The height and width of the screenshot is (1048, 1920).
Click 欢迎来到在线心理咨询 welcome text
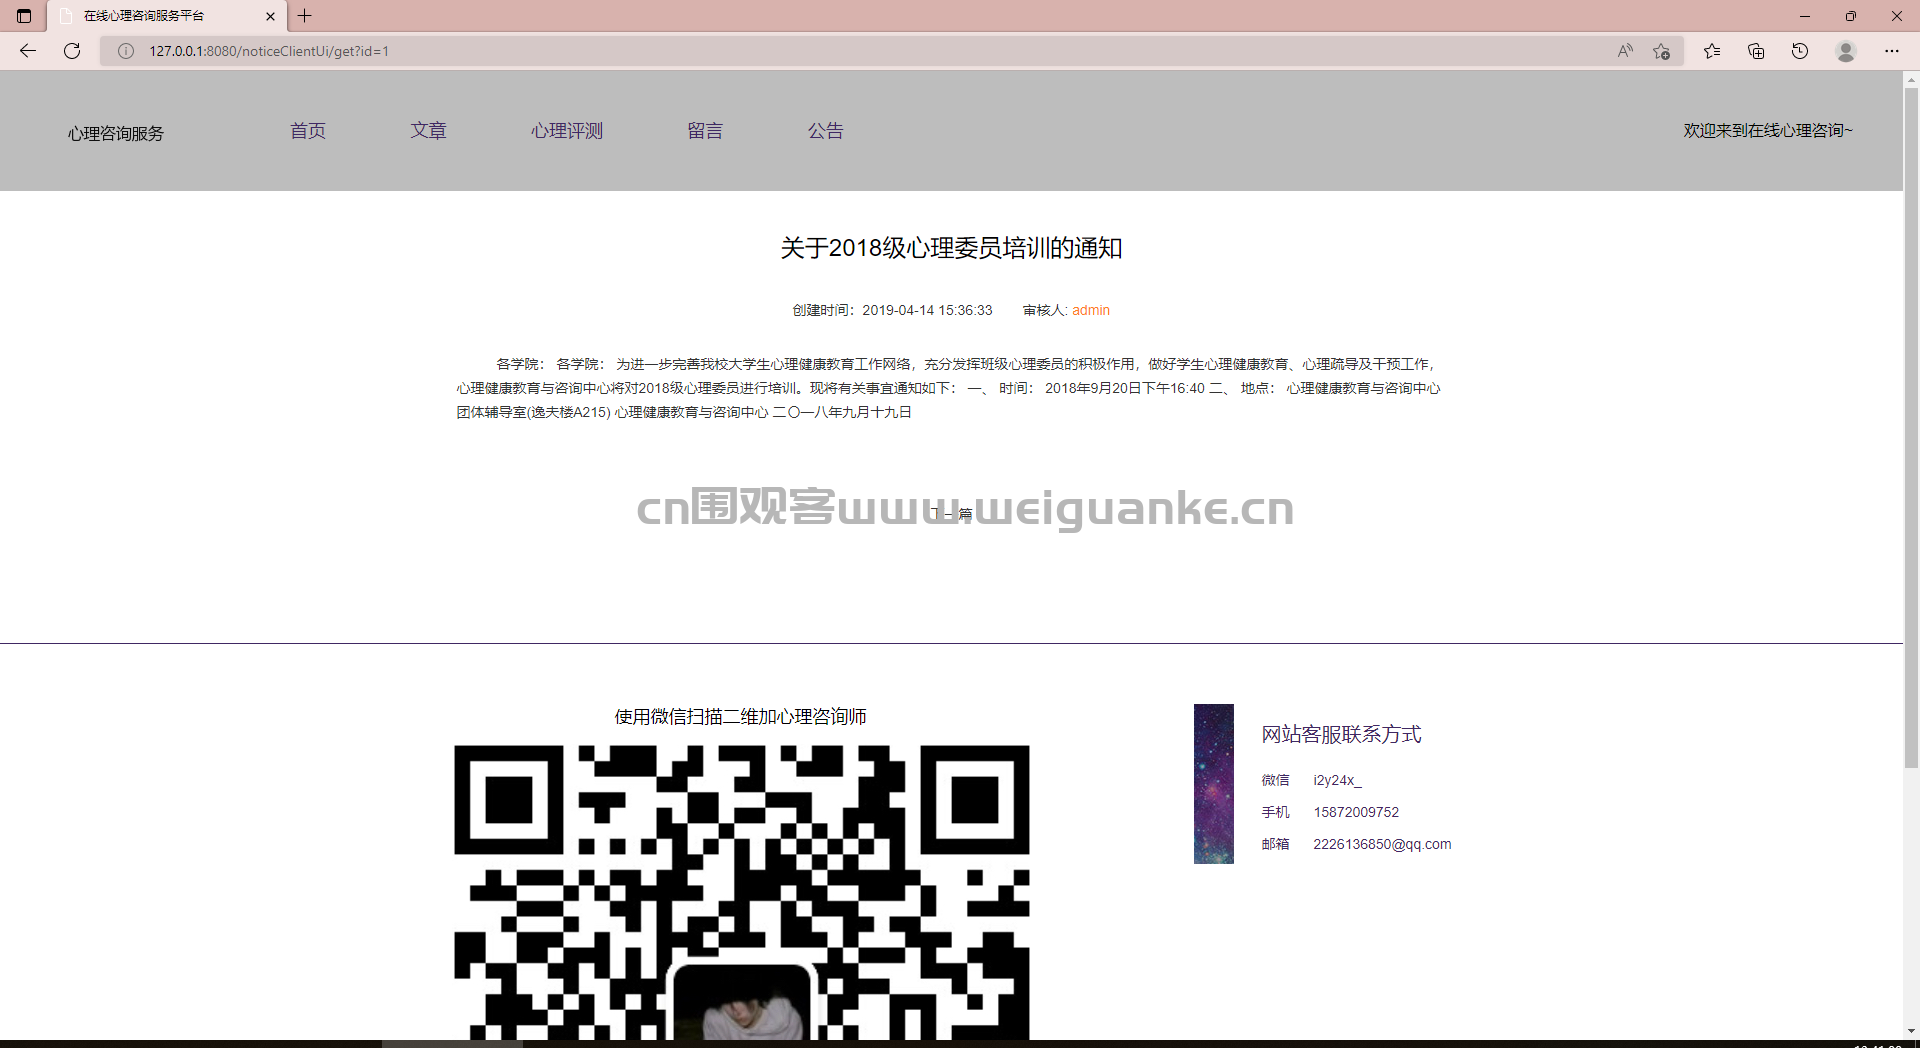(1767, 131)
